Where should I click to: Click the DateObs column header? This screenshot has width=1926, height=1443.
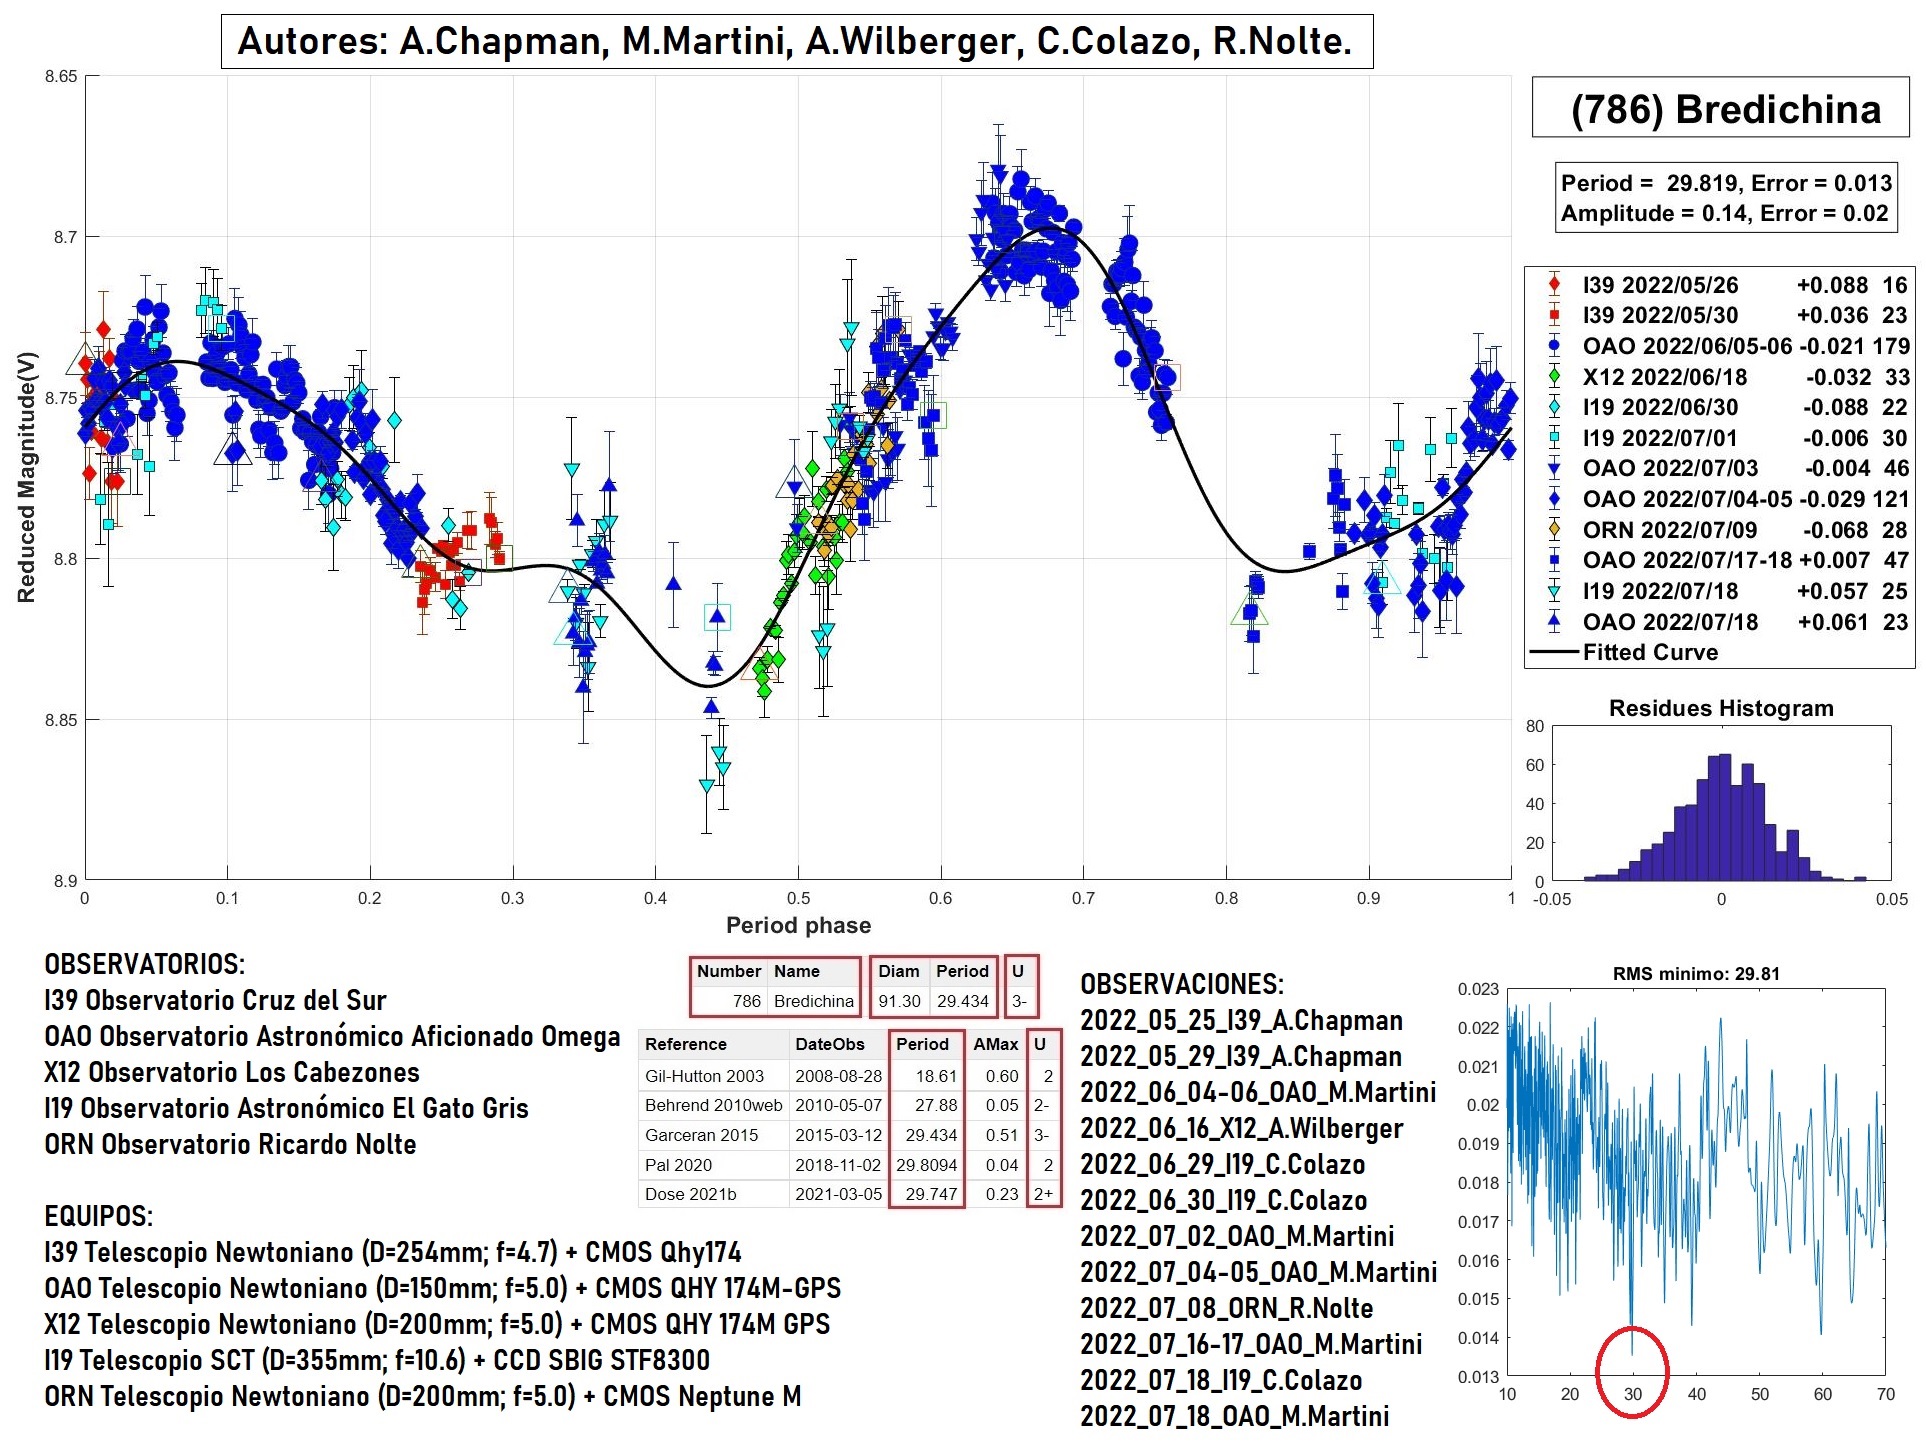[x=838, y=1044]
